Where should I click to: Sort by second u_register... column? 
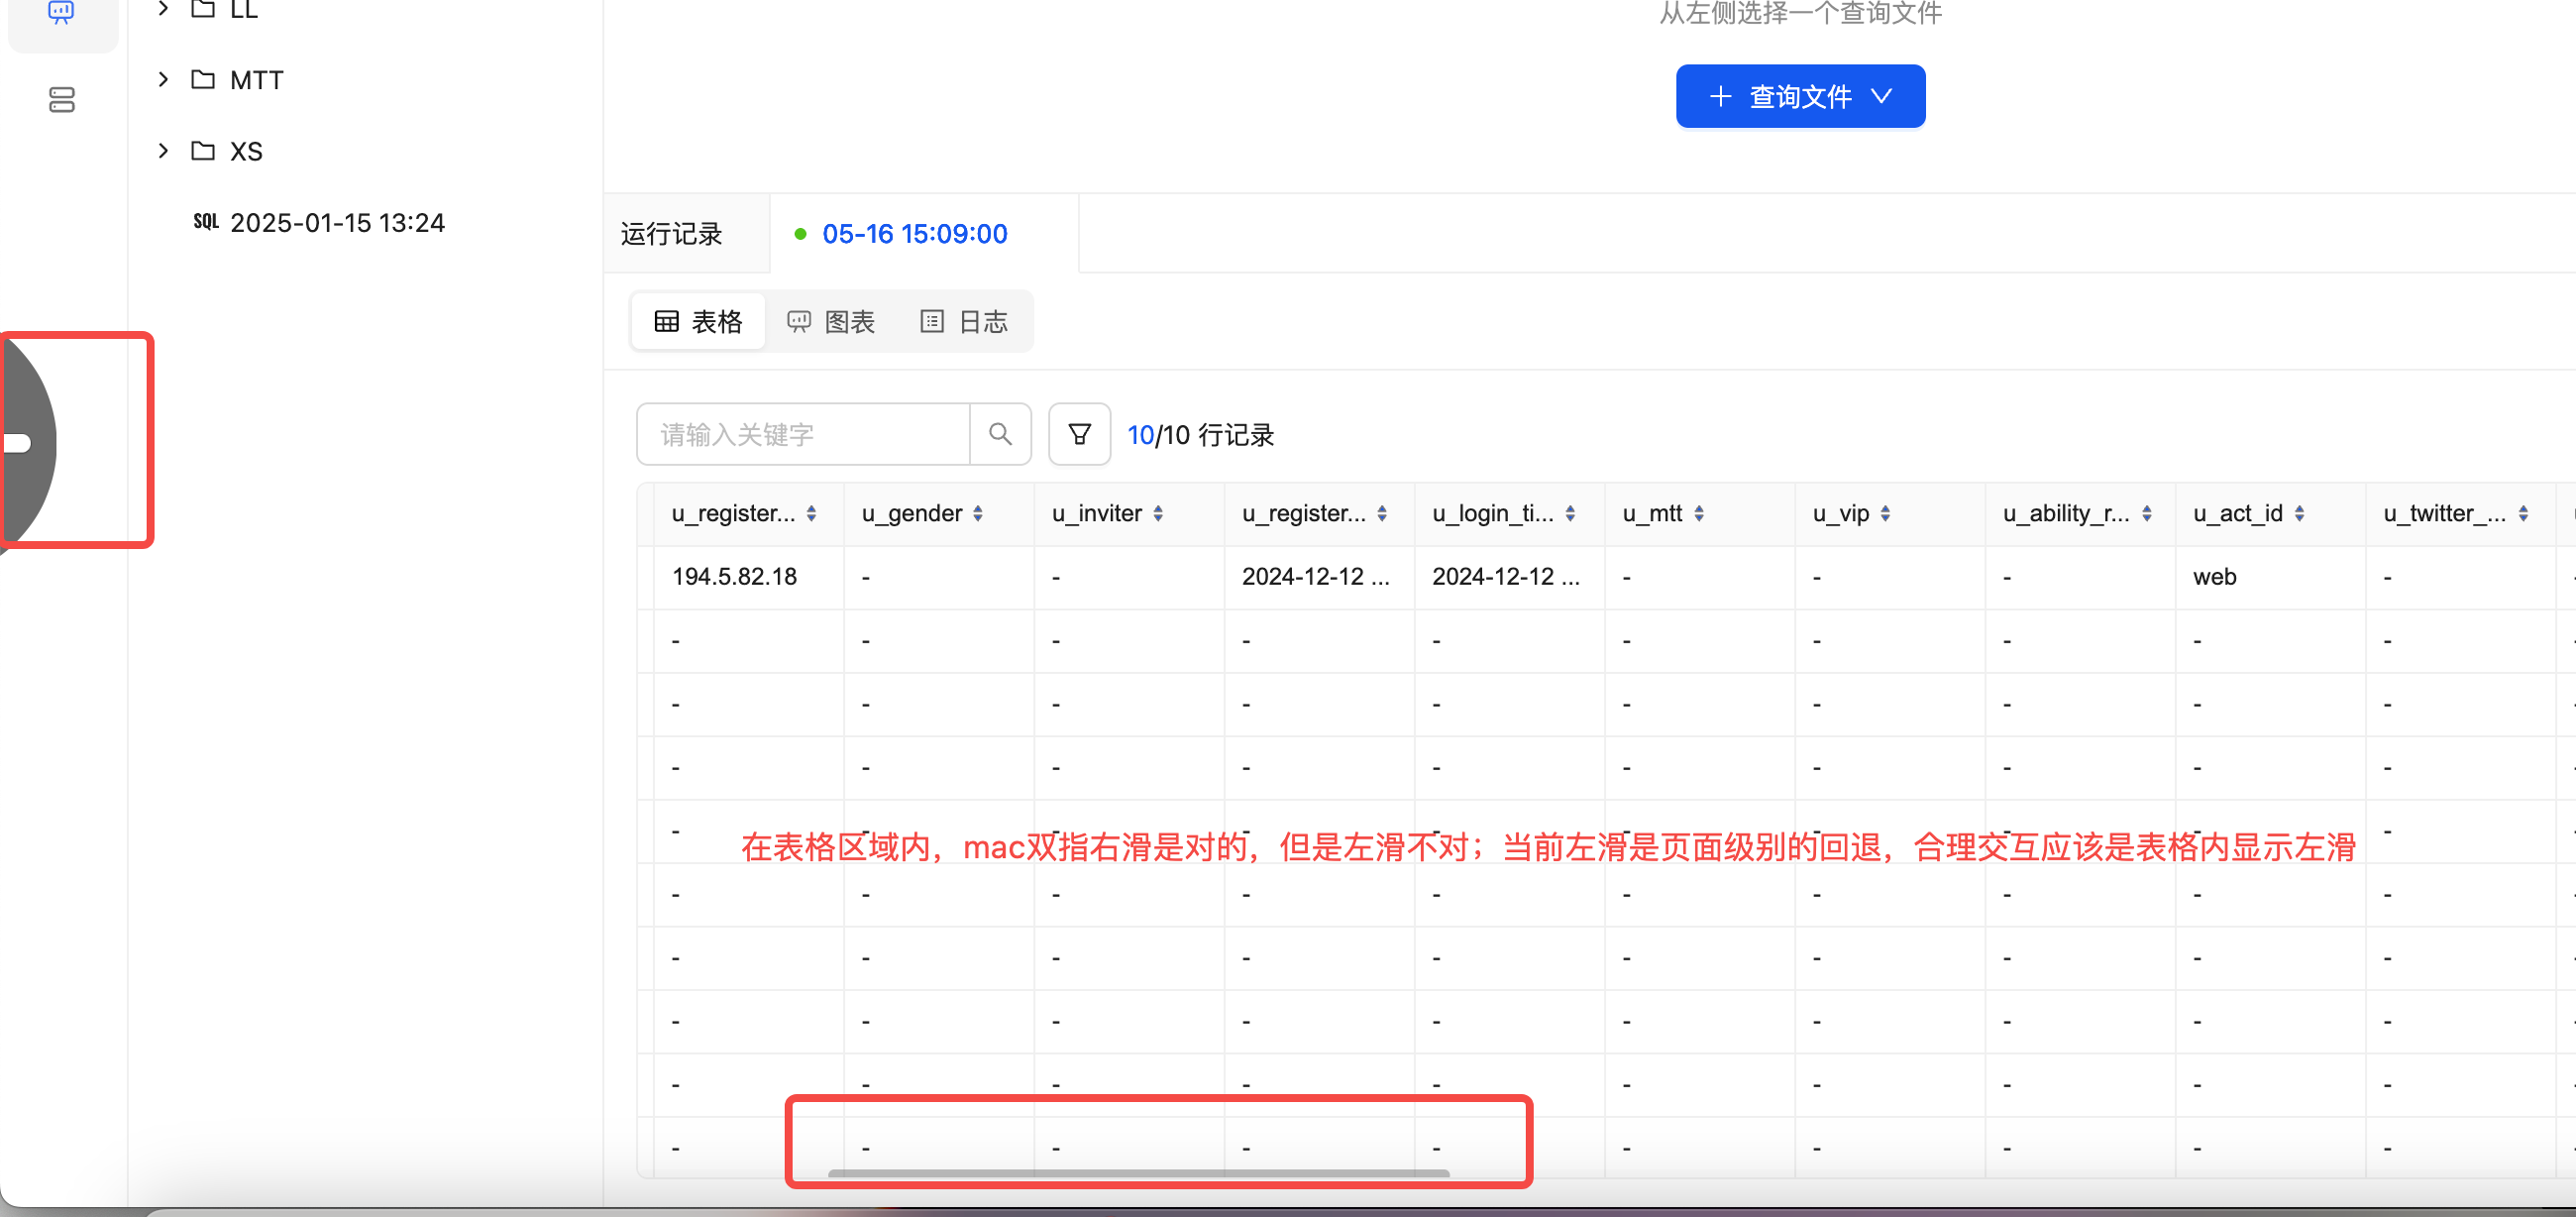tap(1381, 514)
